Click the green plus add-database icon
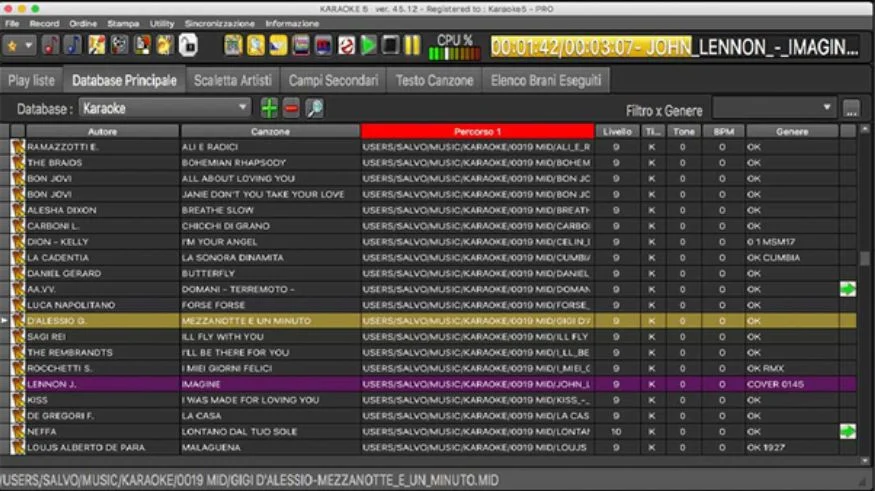The height and width of the screenshot is (491, 875). click(x=269, y=108)
